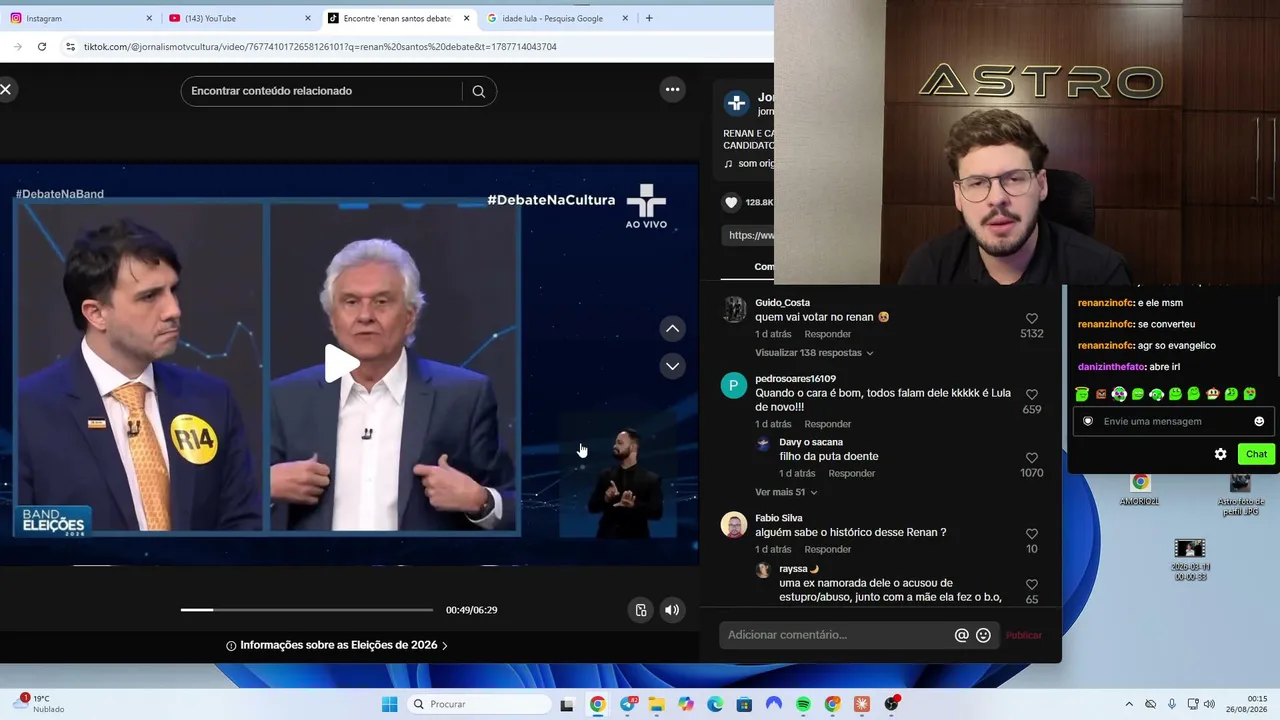Like rayssa's reply

1032,585
